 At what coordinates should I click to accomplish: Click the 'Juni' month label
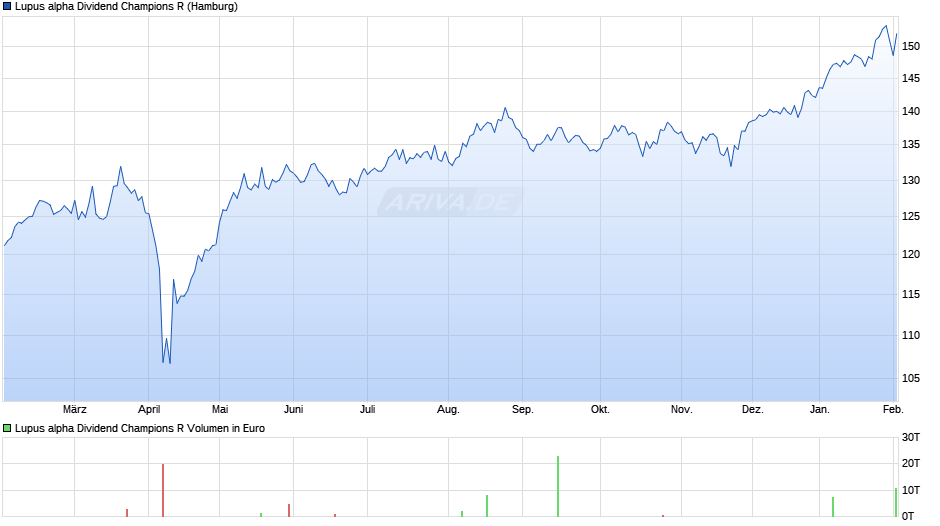point(293,409)
